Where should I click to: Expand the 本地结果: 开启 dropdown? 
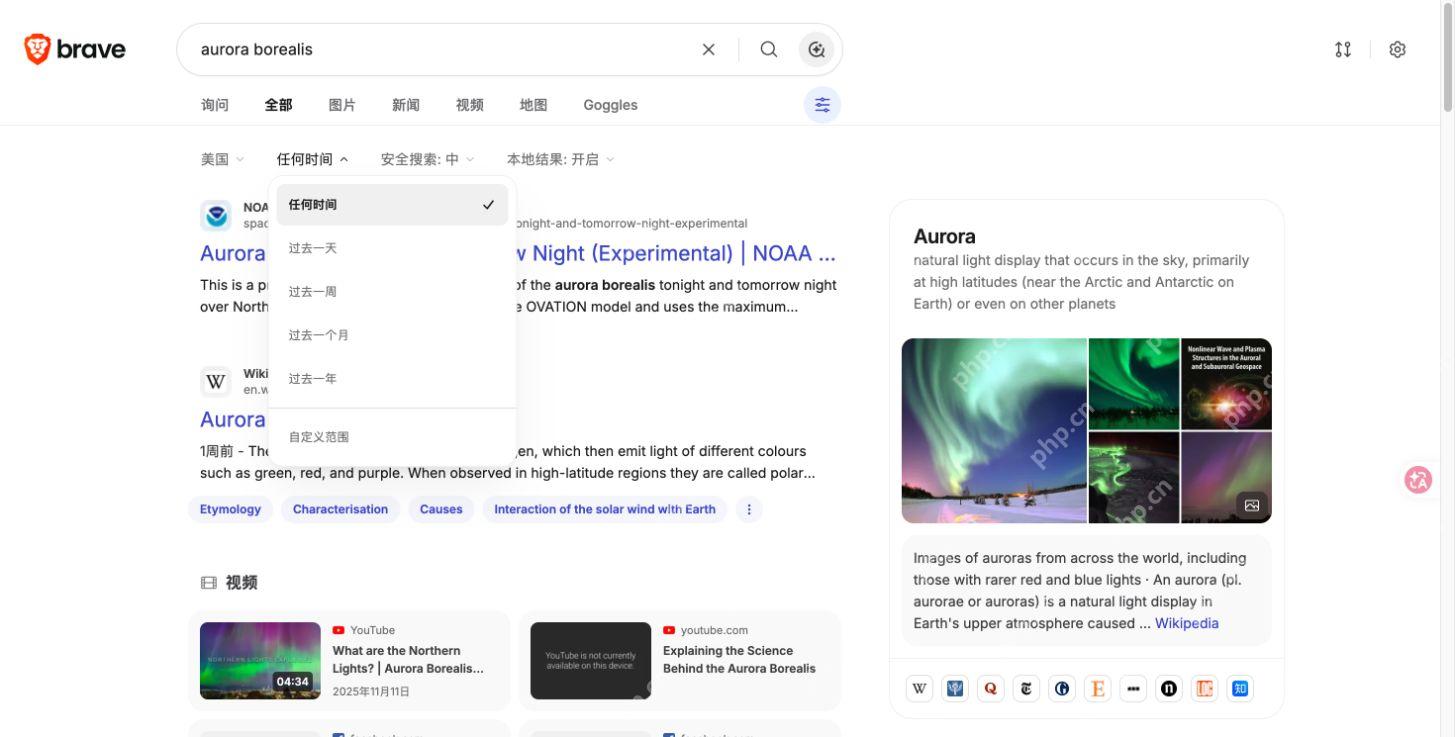pos(560,159)
